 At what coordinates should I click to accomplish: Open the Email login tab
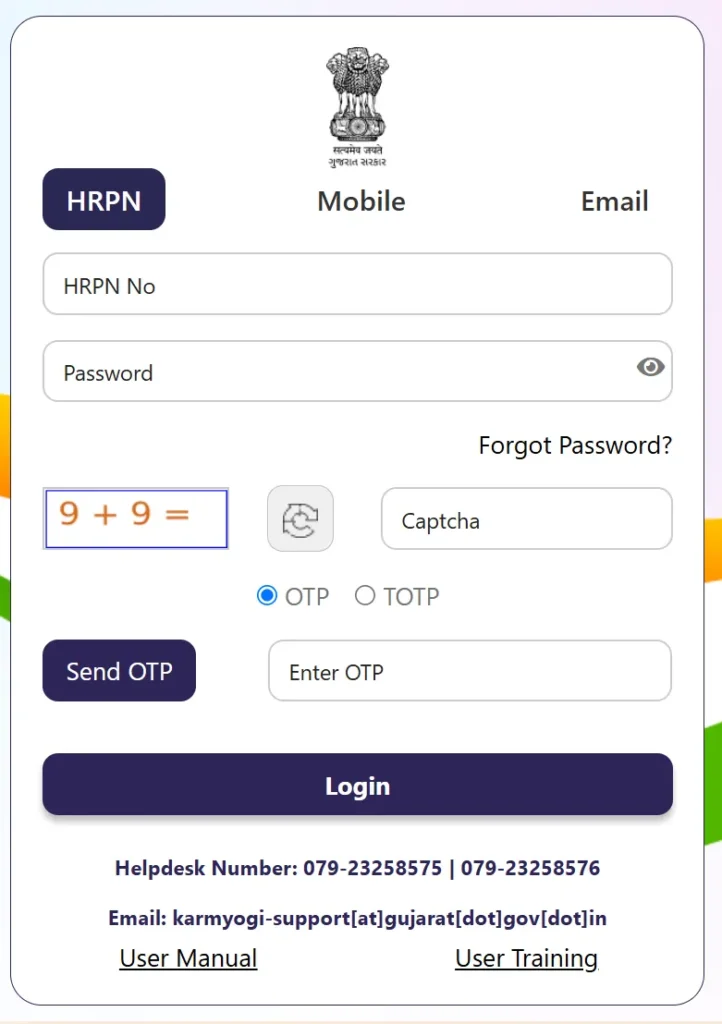tap(614, 201)
